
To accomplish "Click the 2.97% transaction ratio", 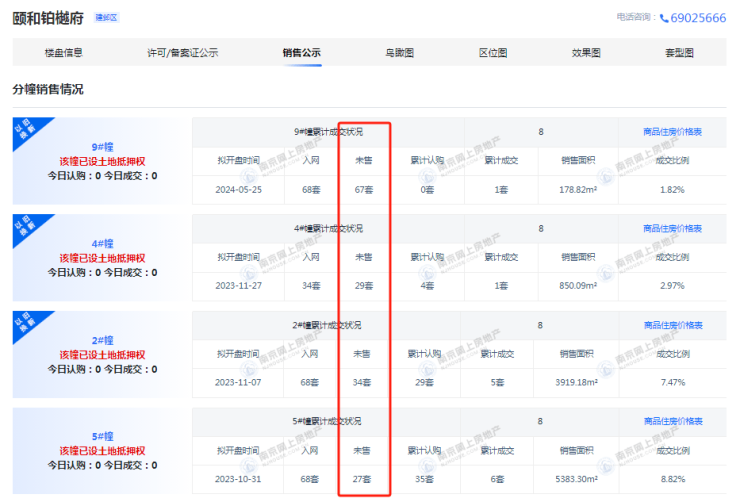I will [672, 285].
